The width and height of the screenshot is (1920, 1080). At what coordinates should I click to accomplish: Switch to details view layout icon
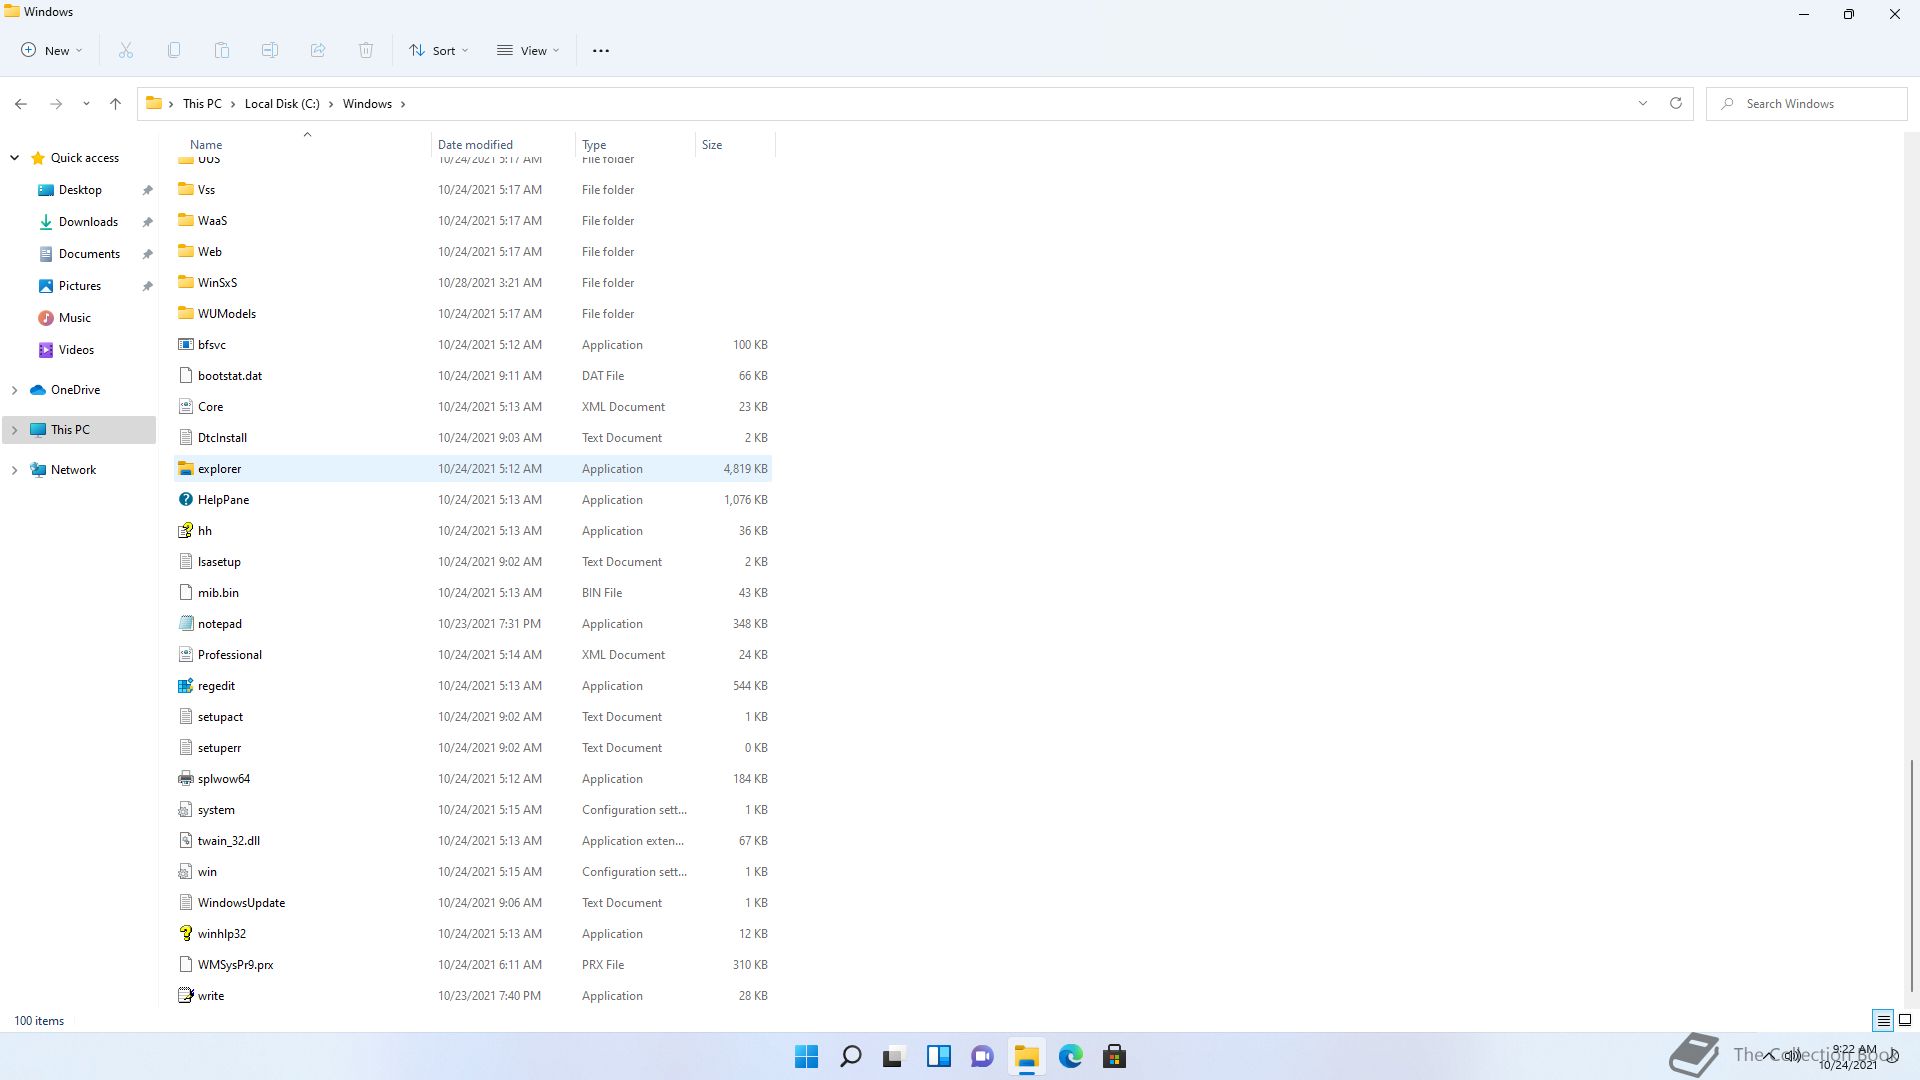click(1883, 1021)
